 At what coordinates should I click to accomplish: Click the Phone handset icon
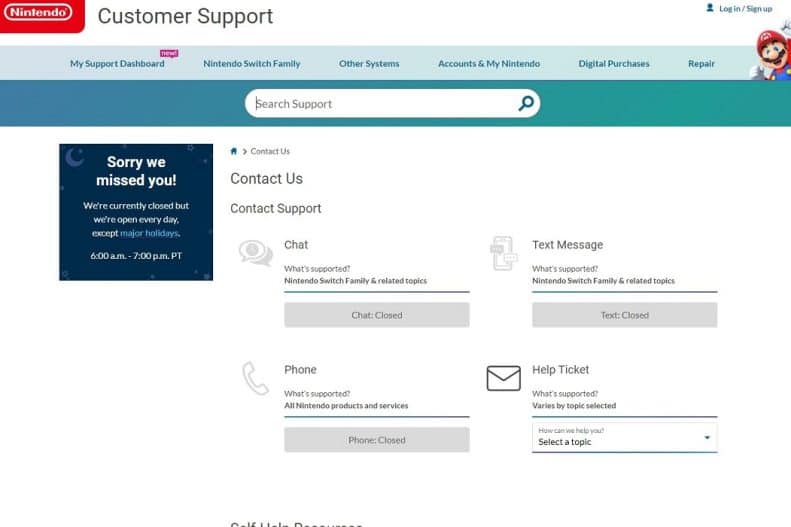(255, 378)
